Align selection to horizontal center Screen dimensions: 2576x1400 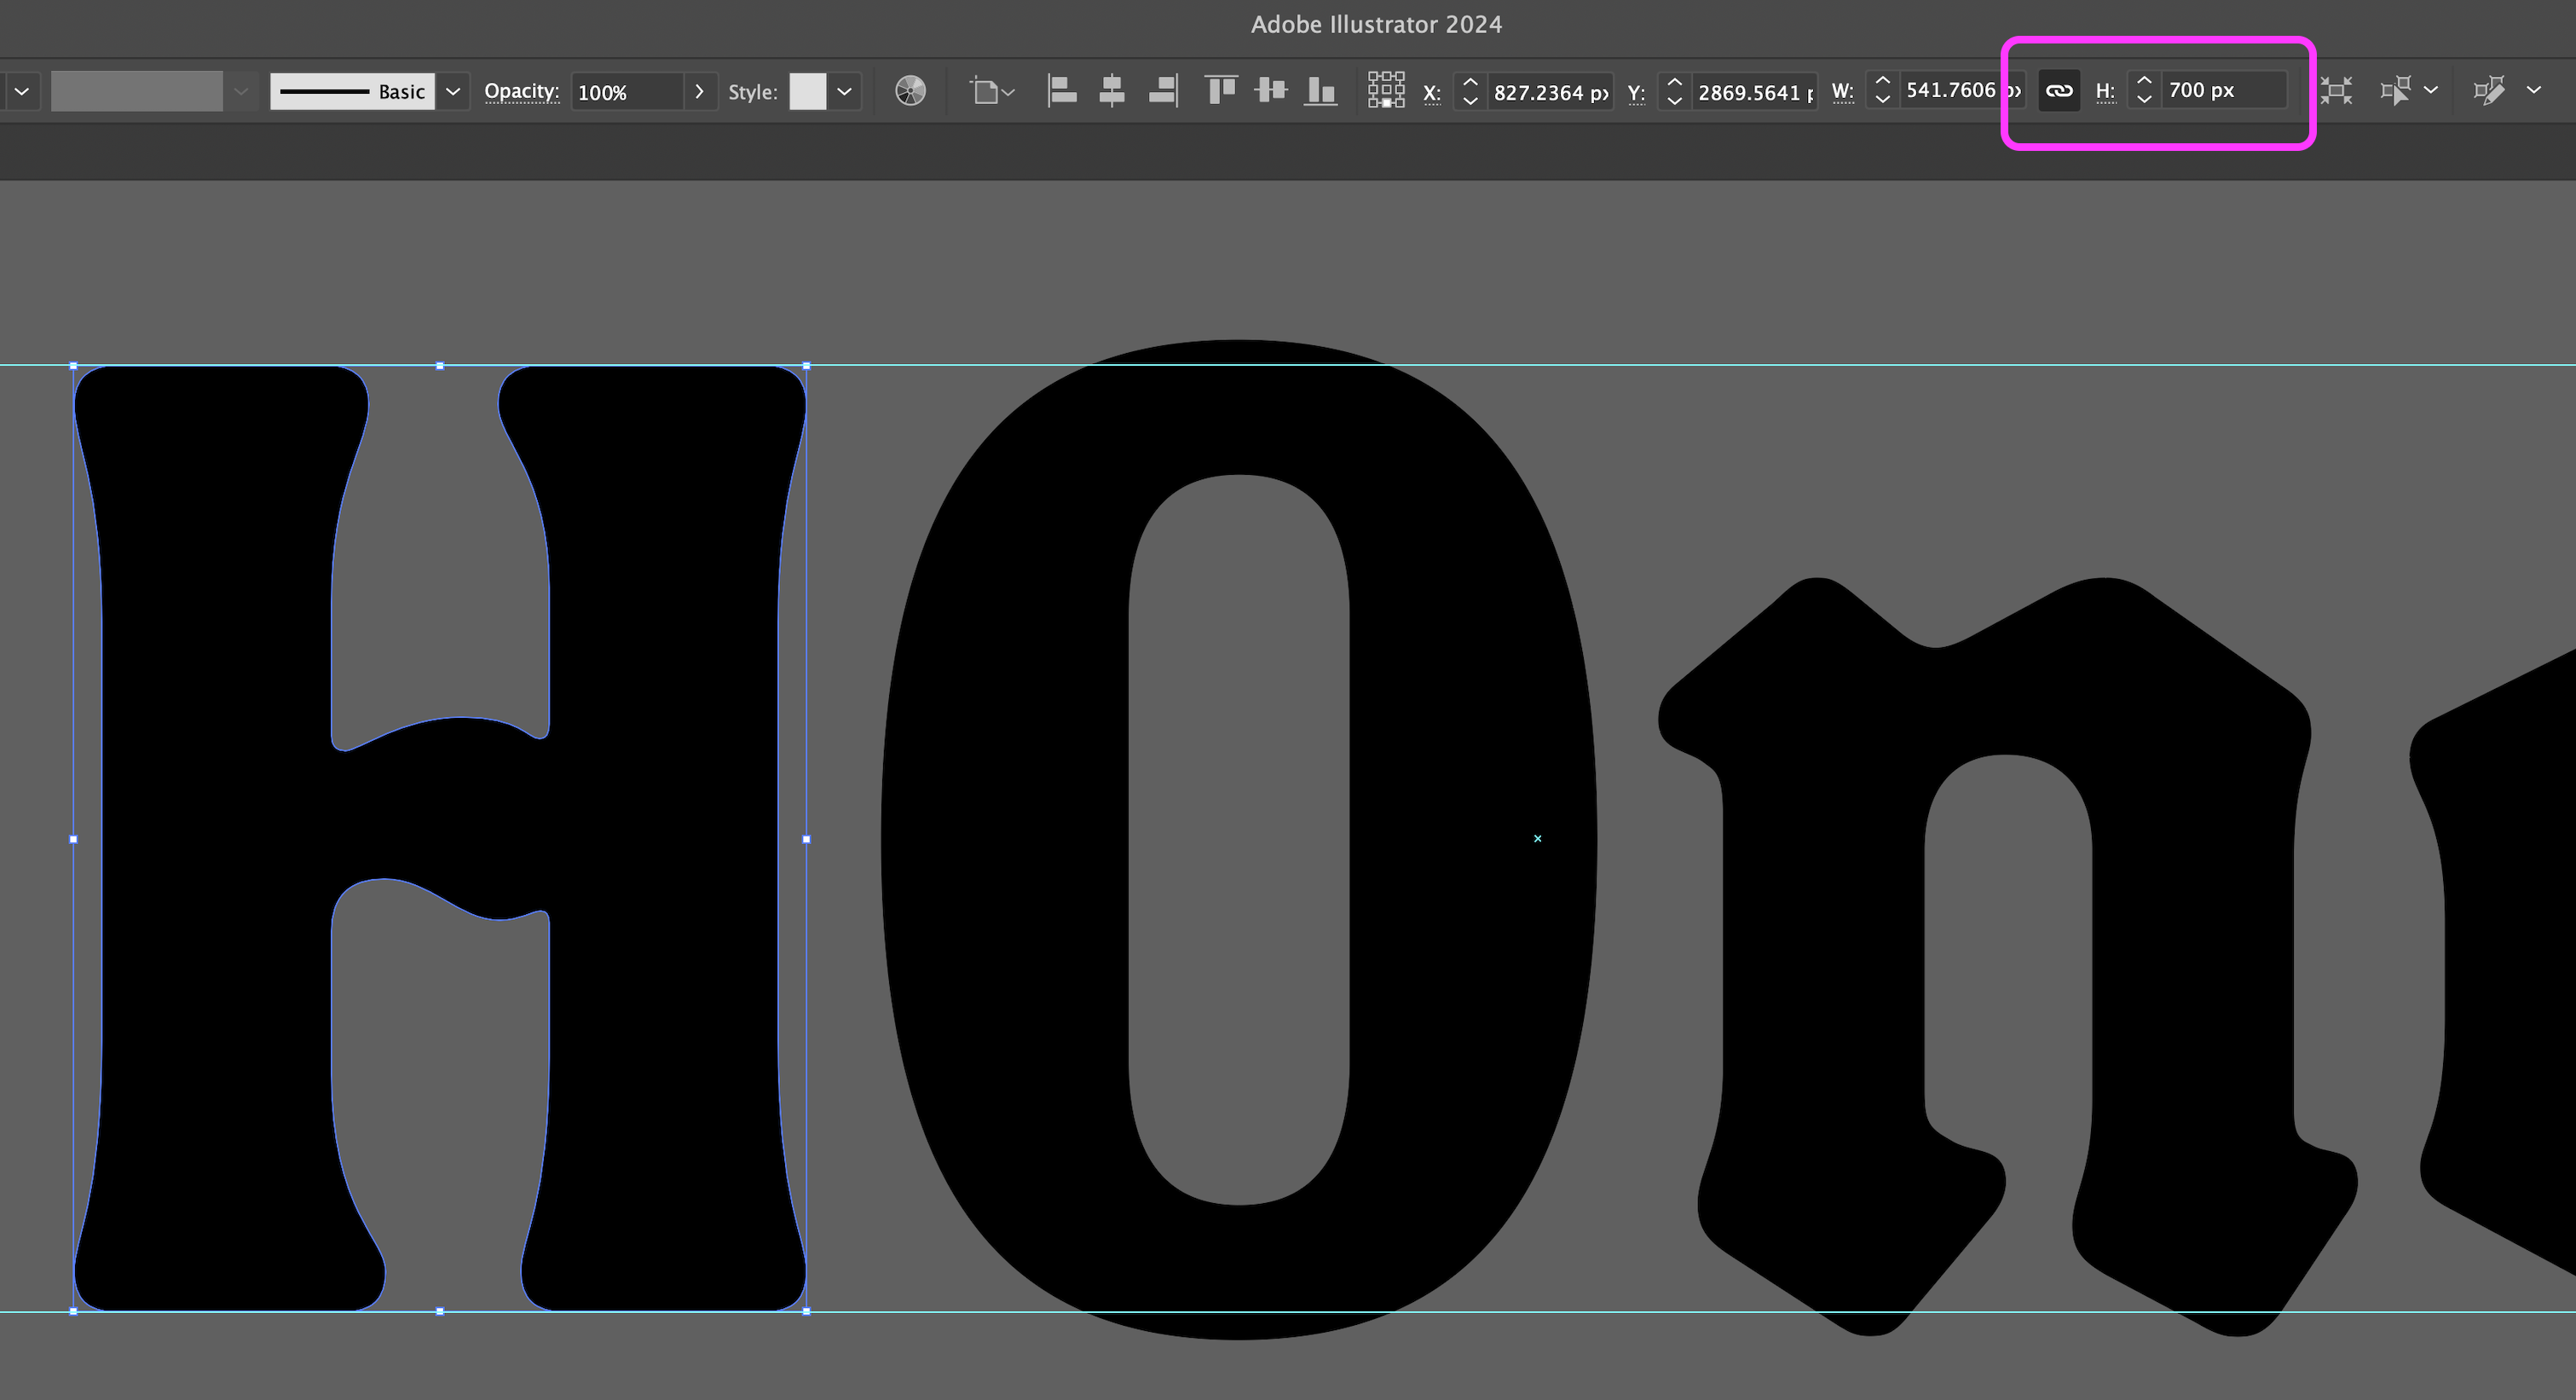click(x=1111, y=91)
